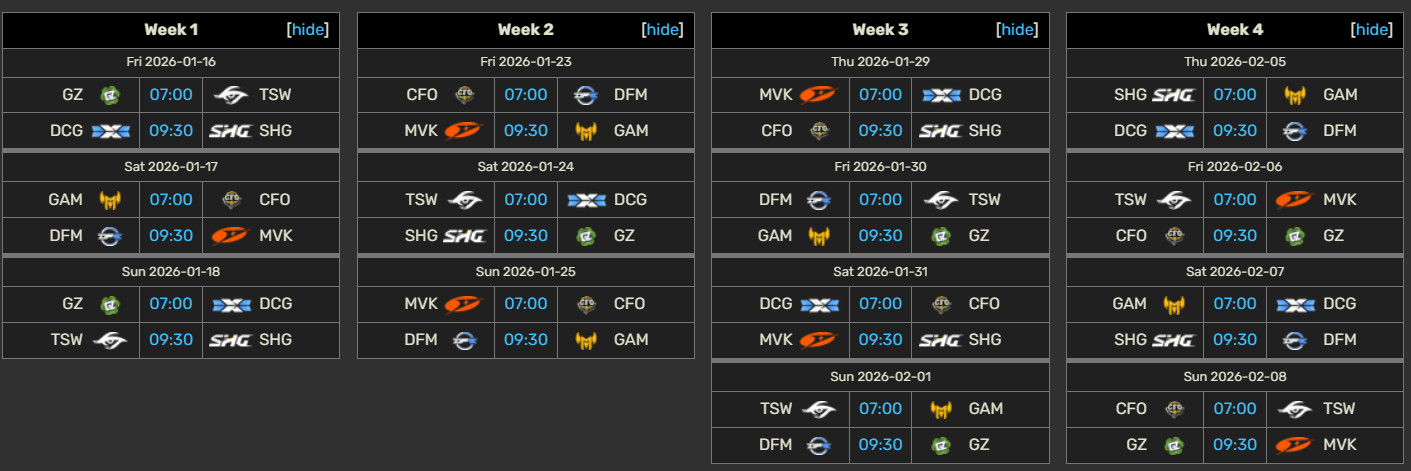
Task: Click MVK logo in Jan 29 match versus DCG
Action: click(819, 95)
